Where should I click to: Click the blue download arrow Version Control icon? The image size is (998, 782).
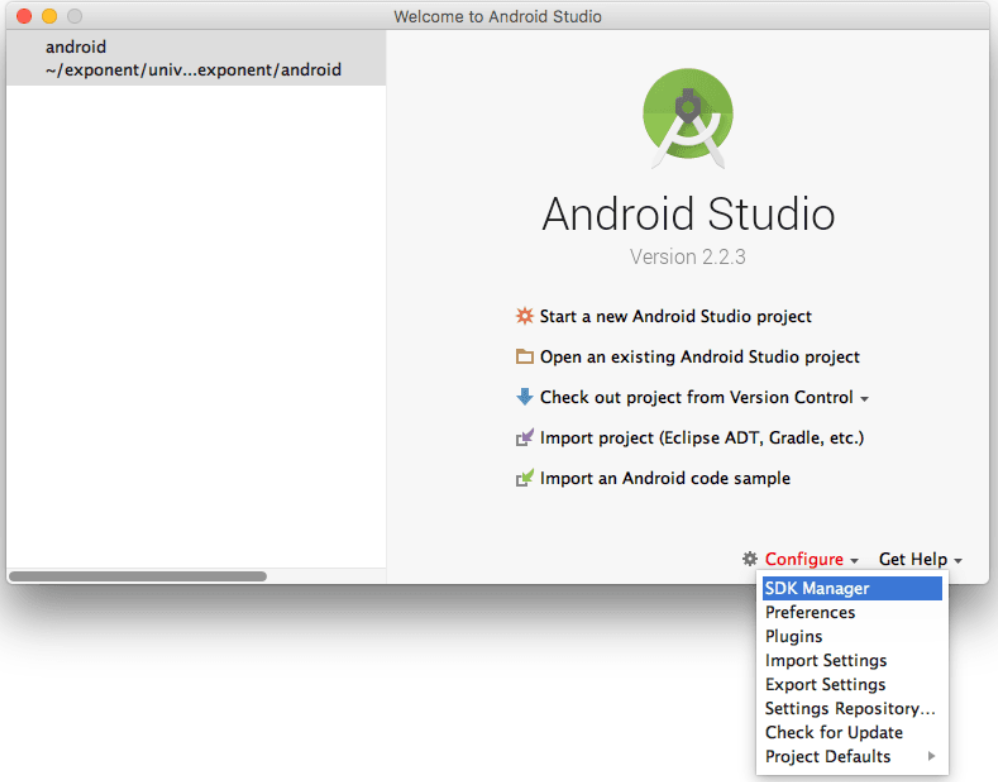click(524, 397)
